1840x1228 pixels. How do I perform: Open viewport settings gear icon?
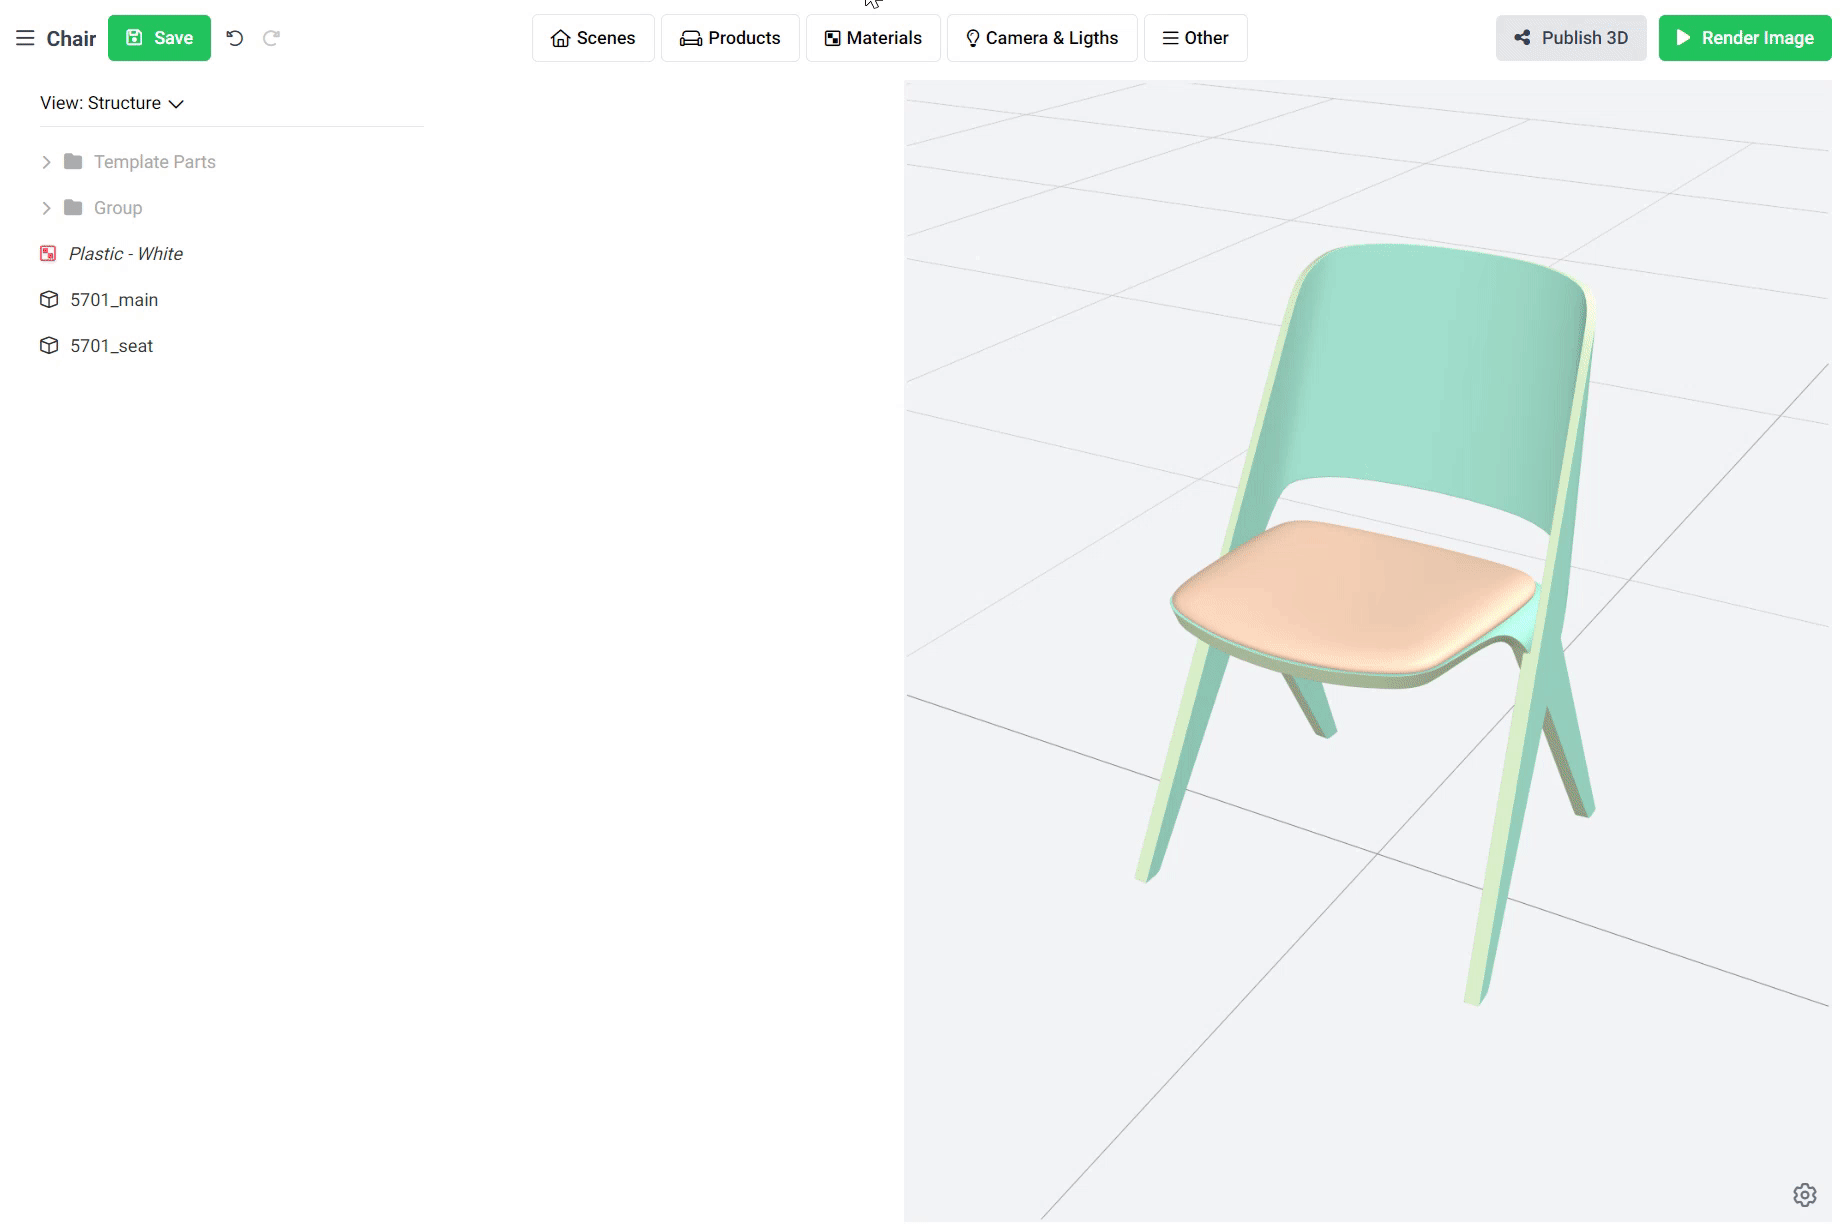tap(1804, 1195)
